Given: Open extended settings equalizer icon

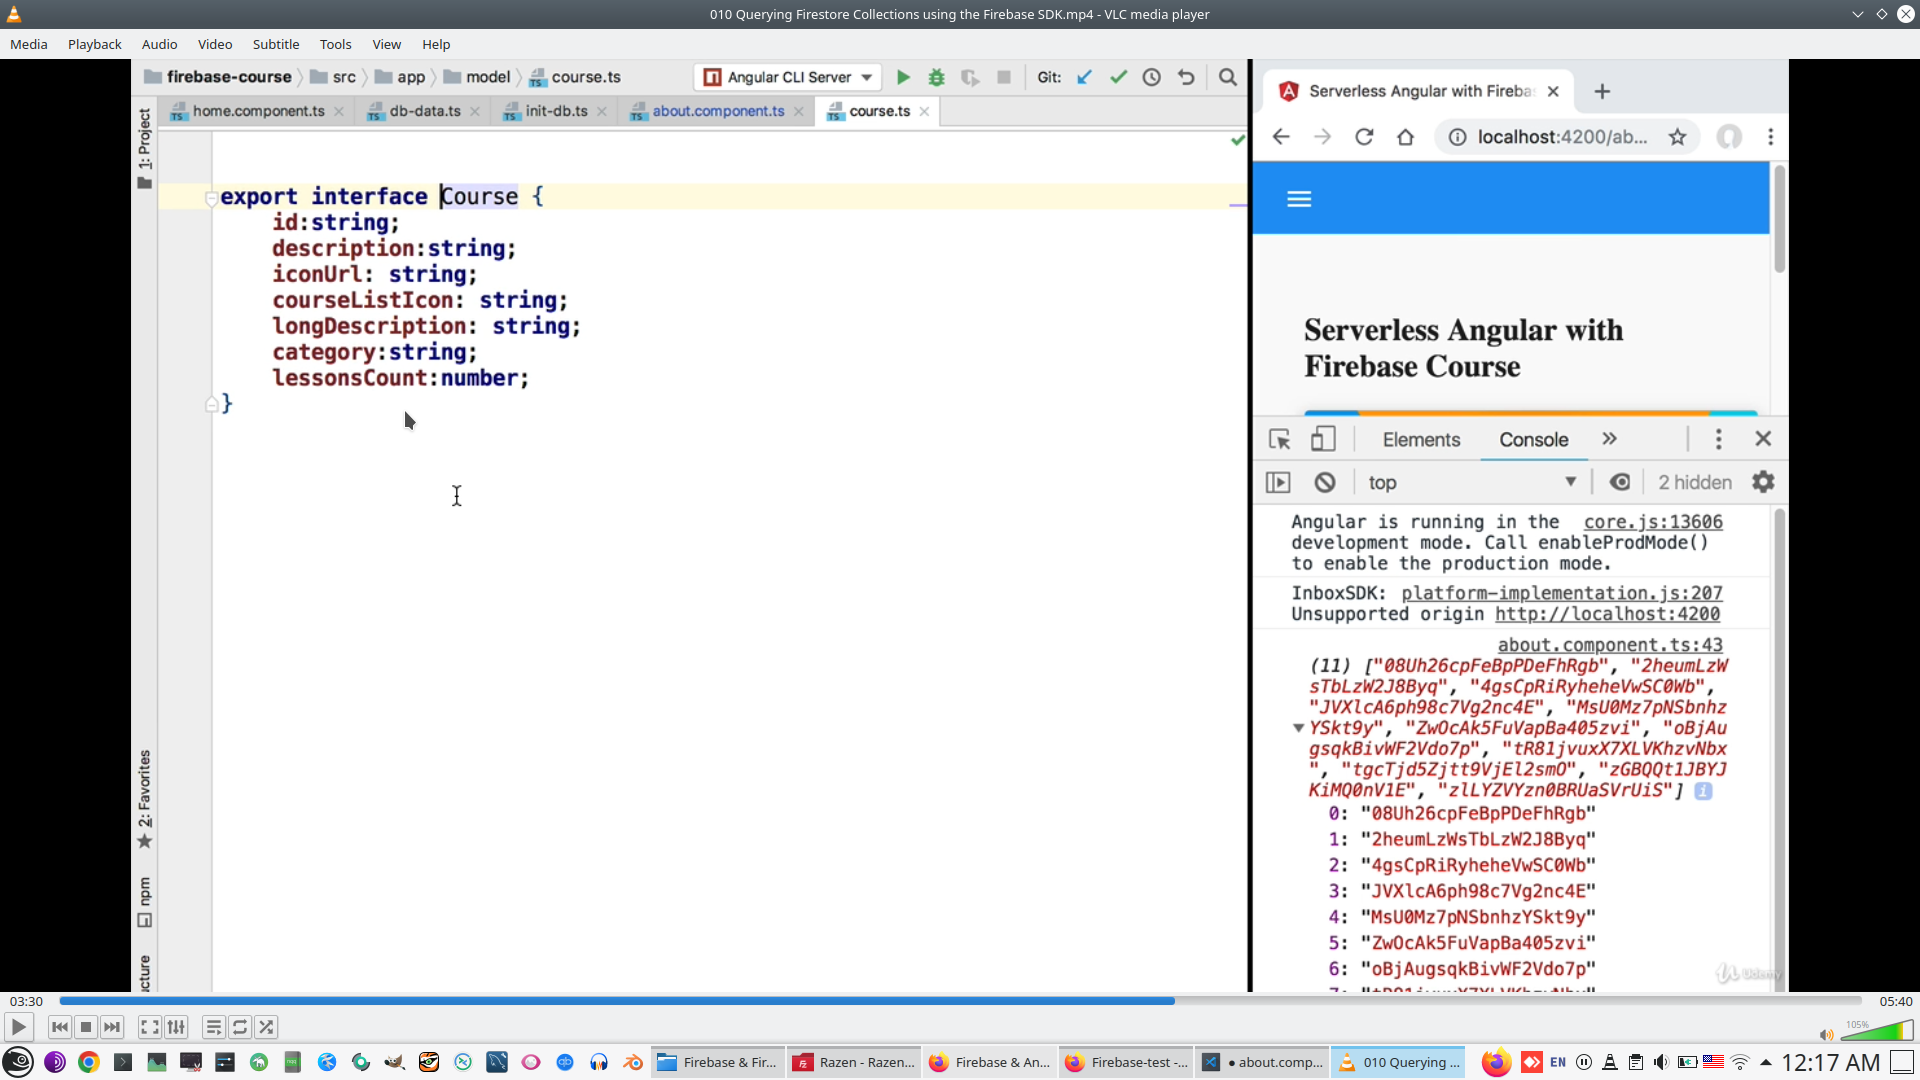Looking at the screenshot, I should (x=176, y=1027).
